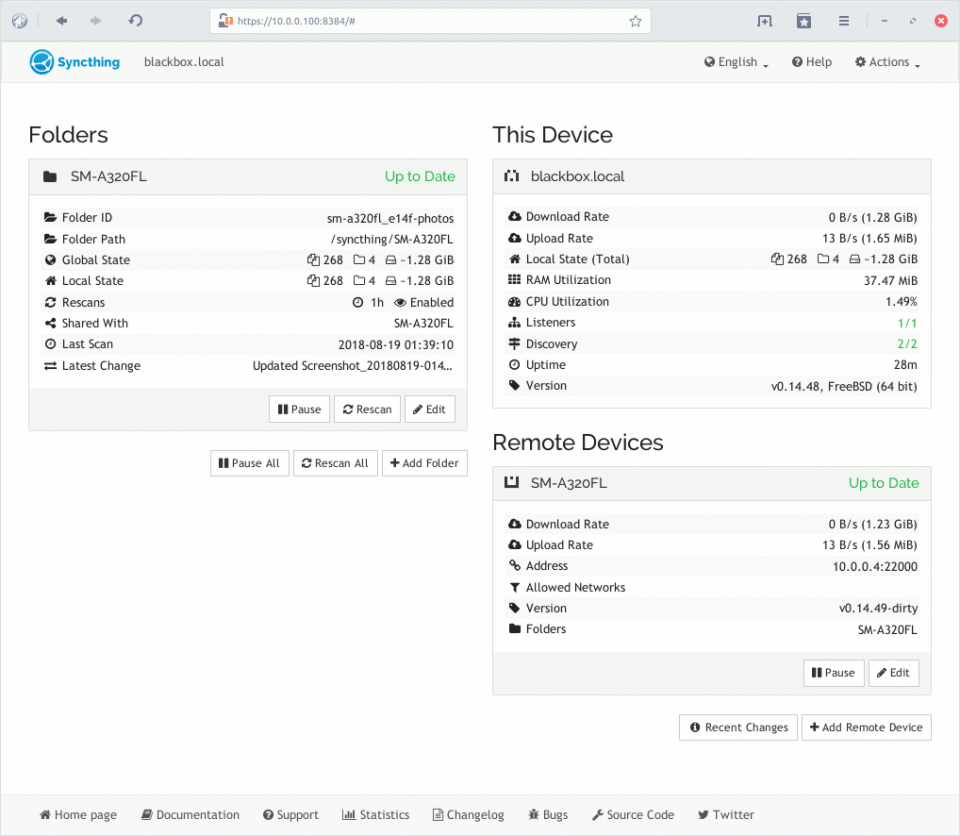The height and width of the screenshot is (836, 960).
Task: Click the SM-A320FL folder icon in Folders panel
Action: 50,177
